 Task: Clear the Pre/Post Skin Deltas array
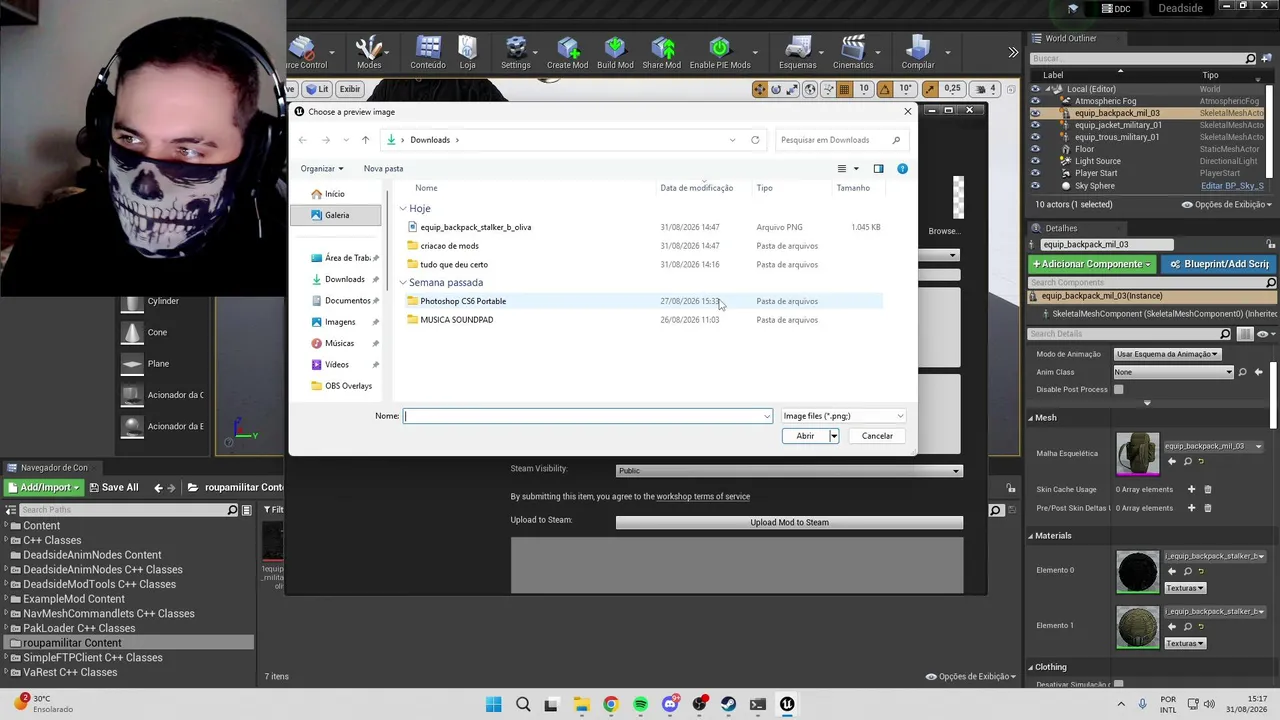point(1208,508)
